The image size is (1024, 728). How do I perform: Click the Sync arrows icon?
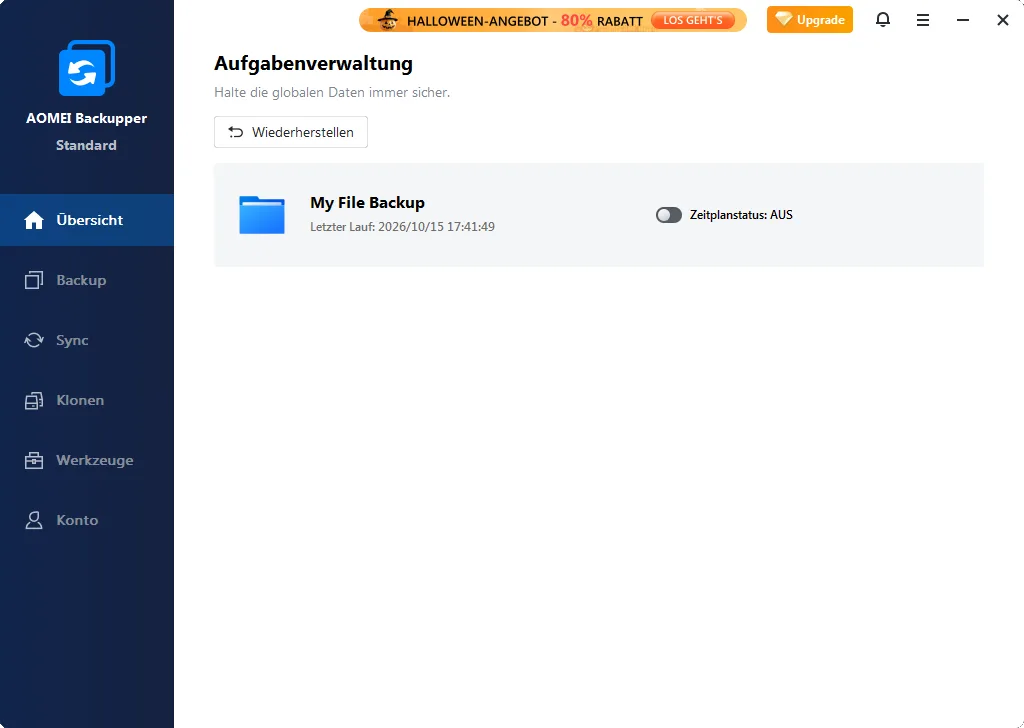click(34, 340)
